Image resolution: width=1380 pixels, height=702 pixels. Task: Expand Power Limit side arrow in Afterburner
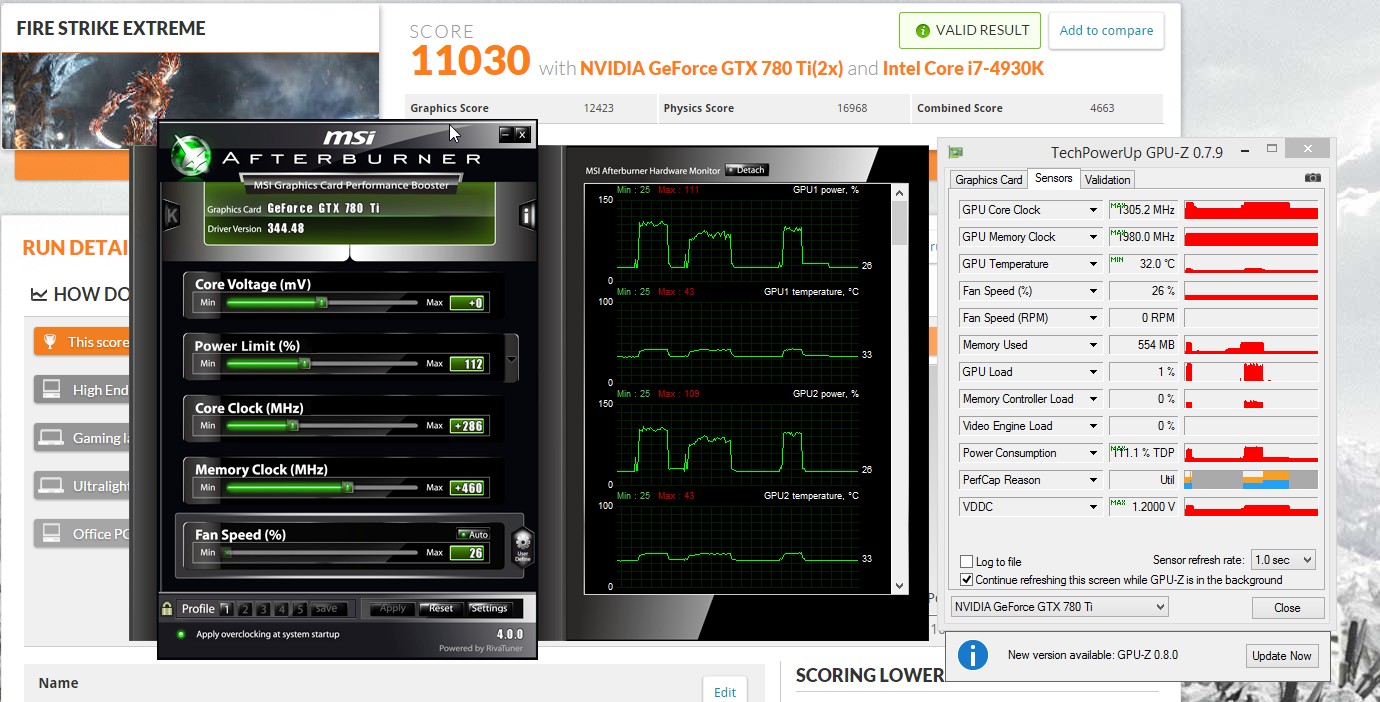(x=512, y=358)
